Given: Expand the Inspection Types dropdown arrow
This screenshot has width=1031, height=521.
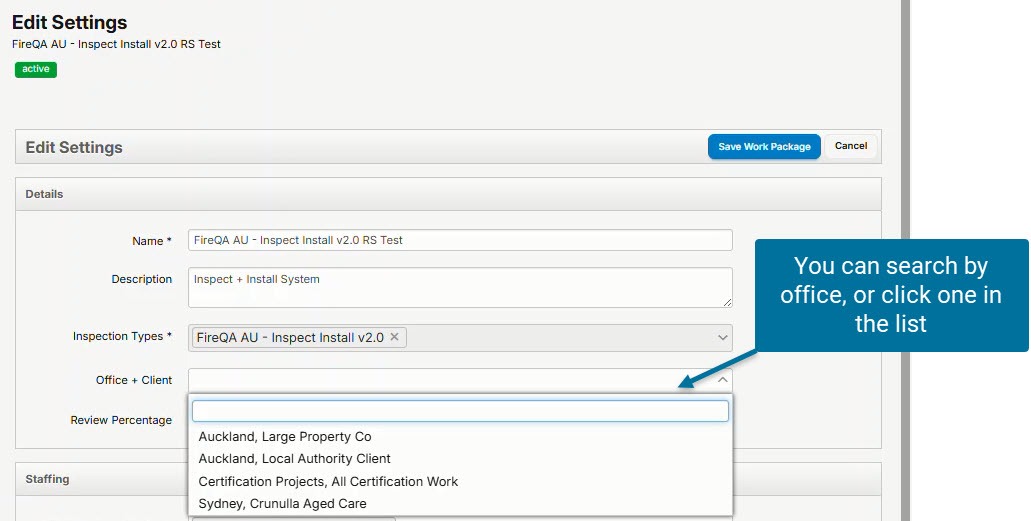Looking at the screenshot, I should coord(722,338).
